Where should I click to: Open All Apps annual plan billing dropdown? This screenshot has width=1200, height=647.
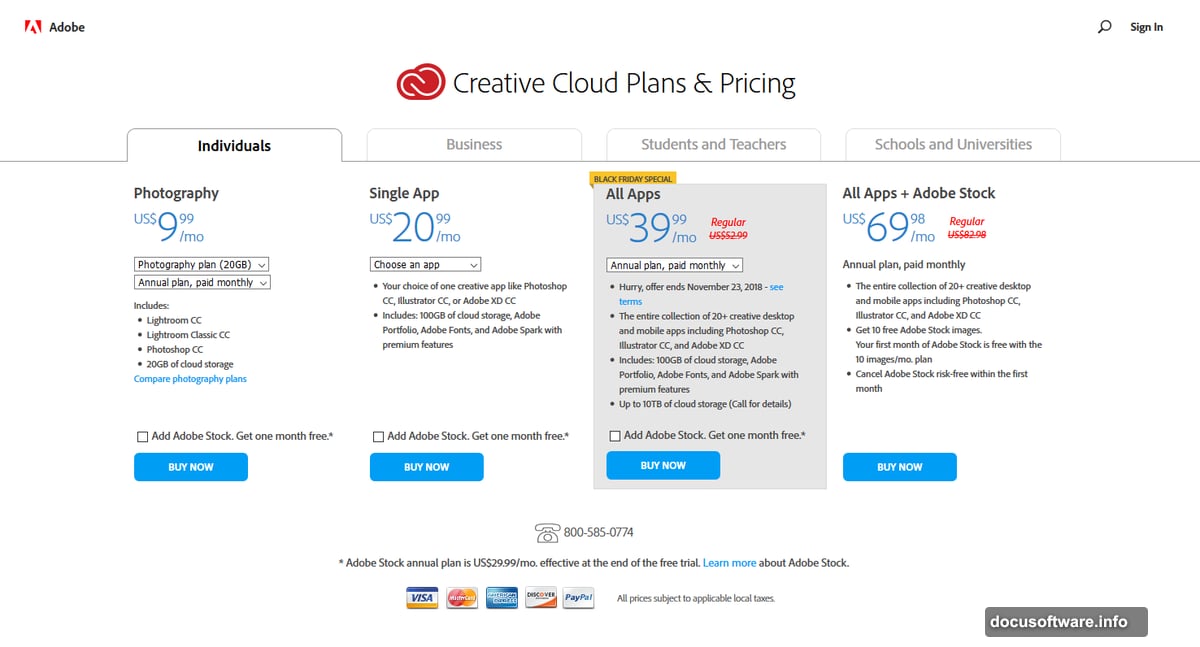coord(675,266)
